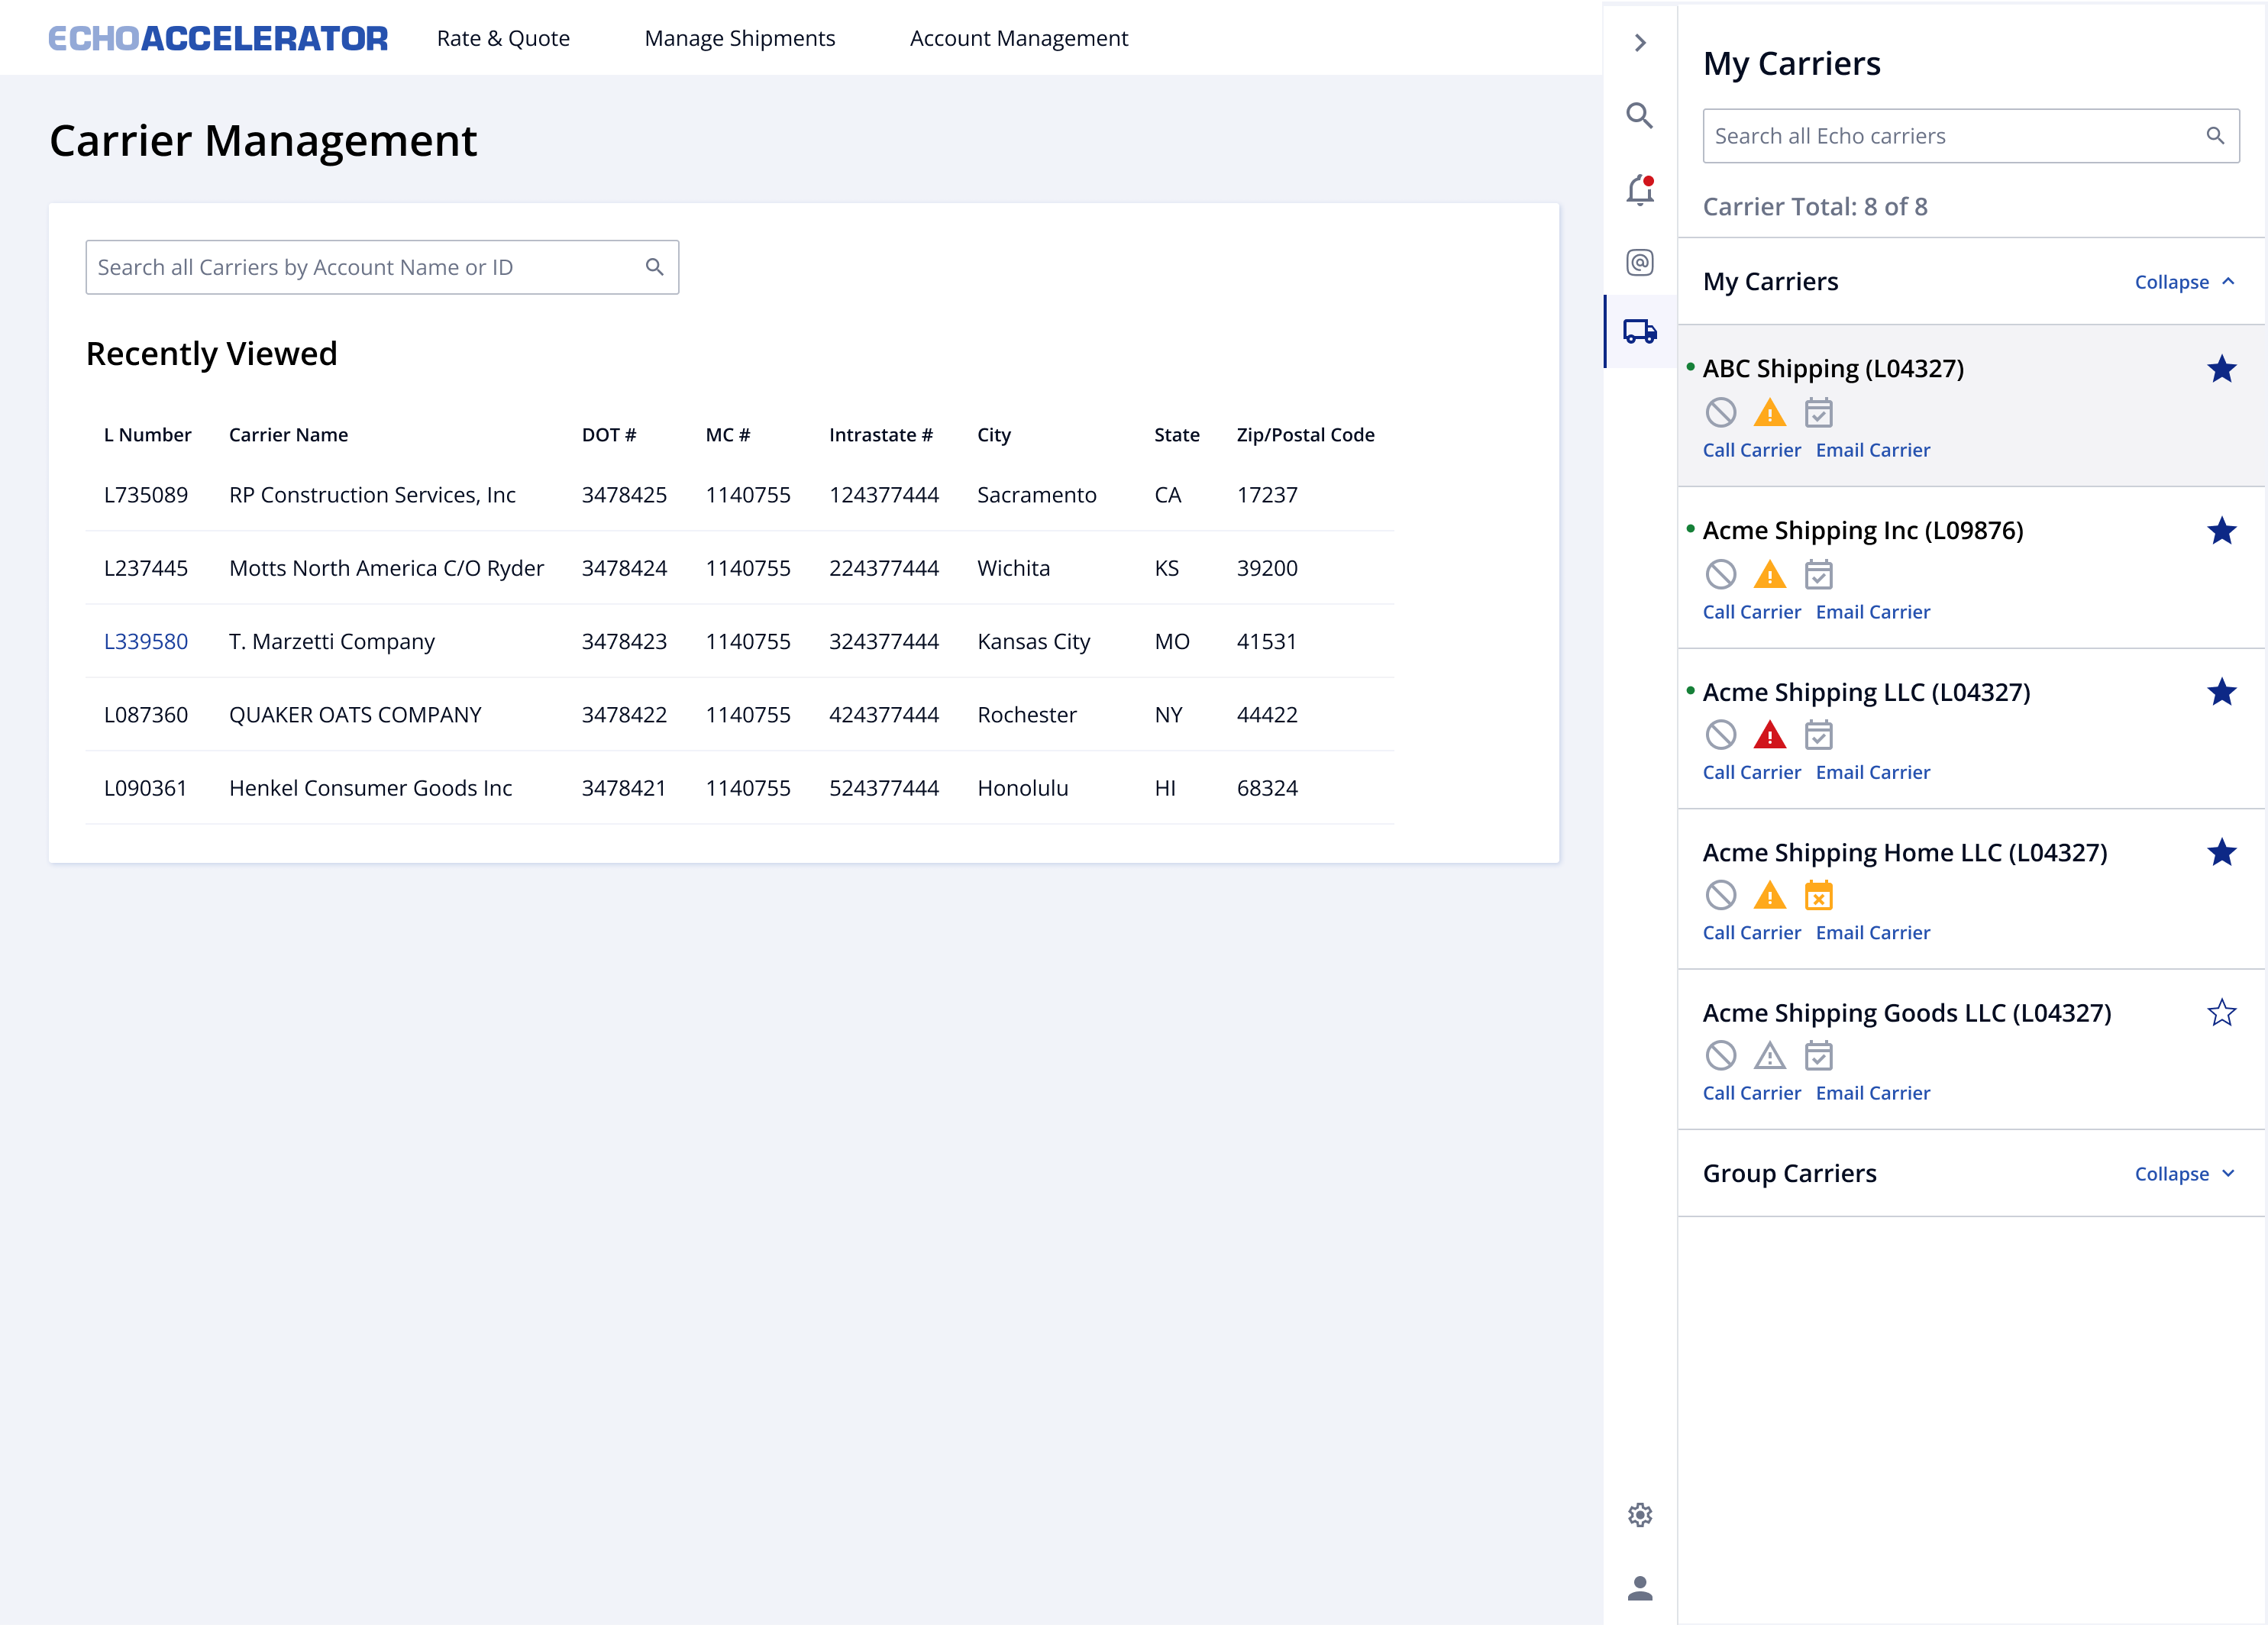The width and height of the screenshot is (2268, 1628).
Task: Click the blocked icon for Acme Shipping Inc
Action: pyautogui.click(x=1721, y=574)
